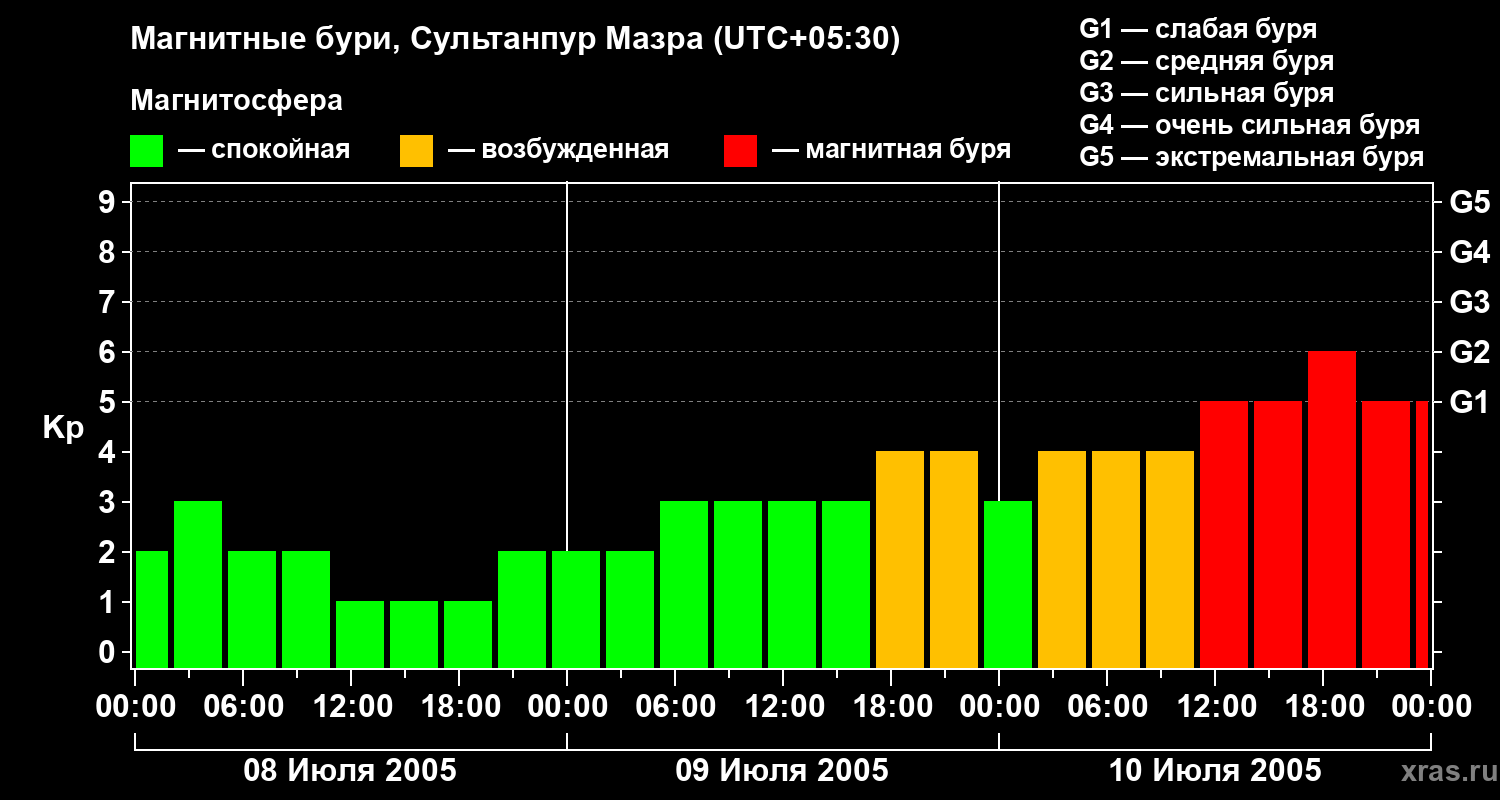Click the orange 'возбужденная' legend swatch

pos(416,151)
